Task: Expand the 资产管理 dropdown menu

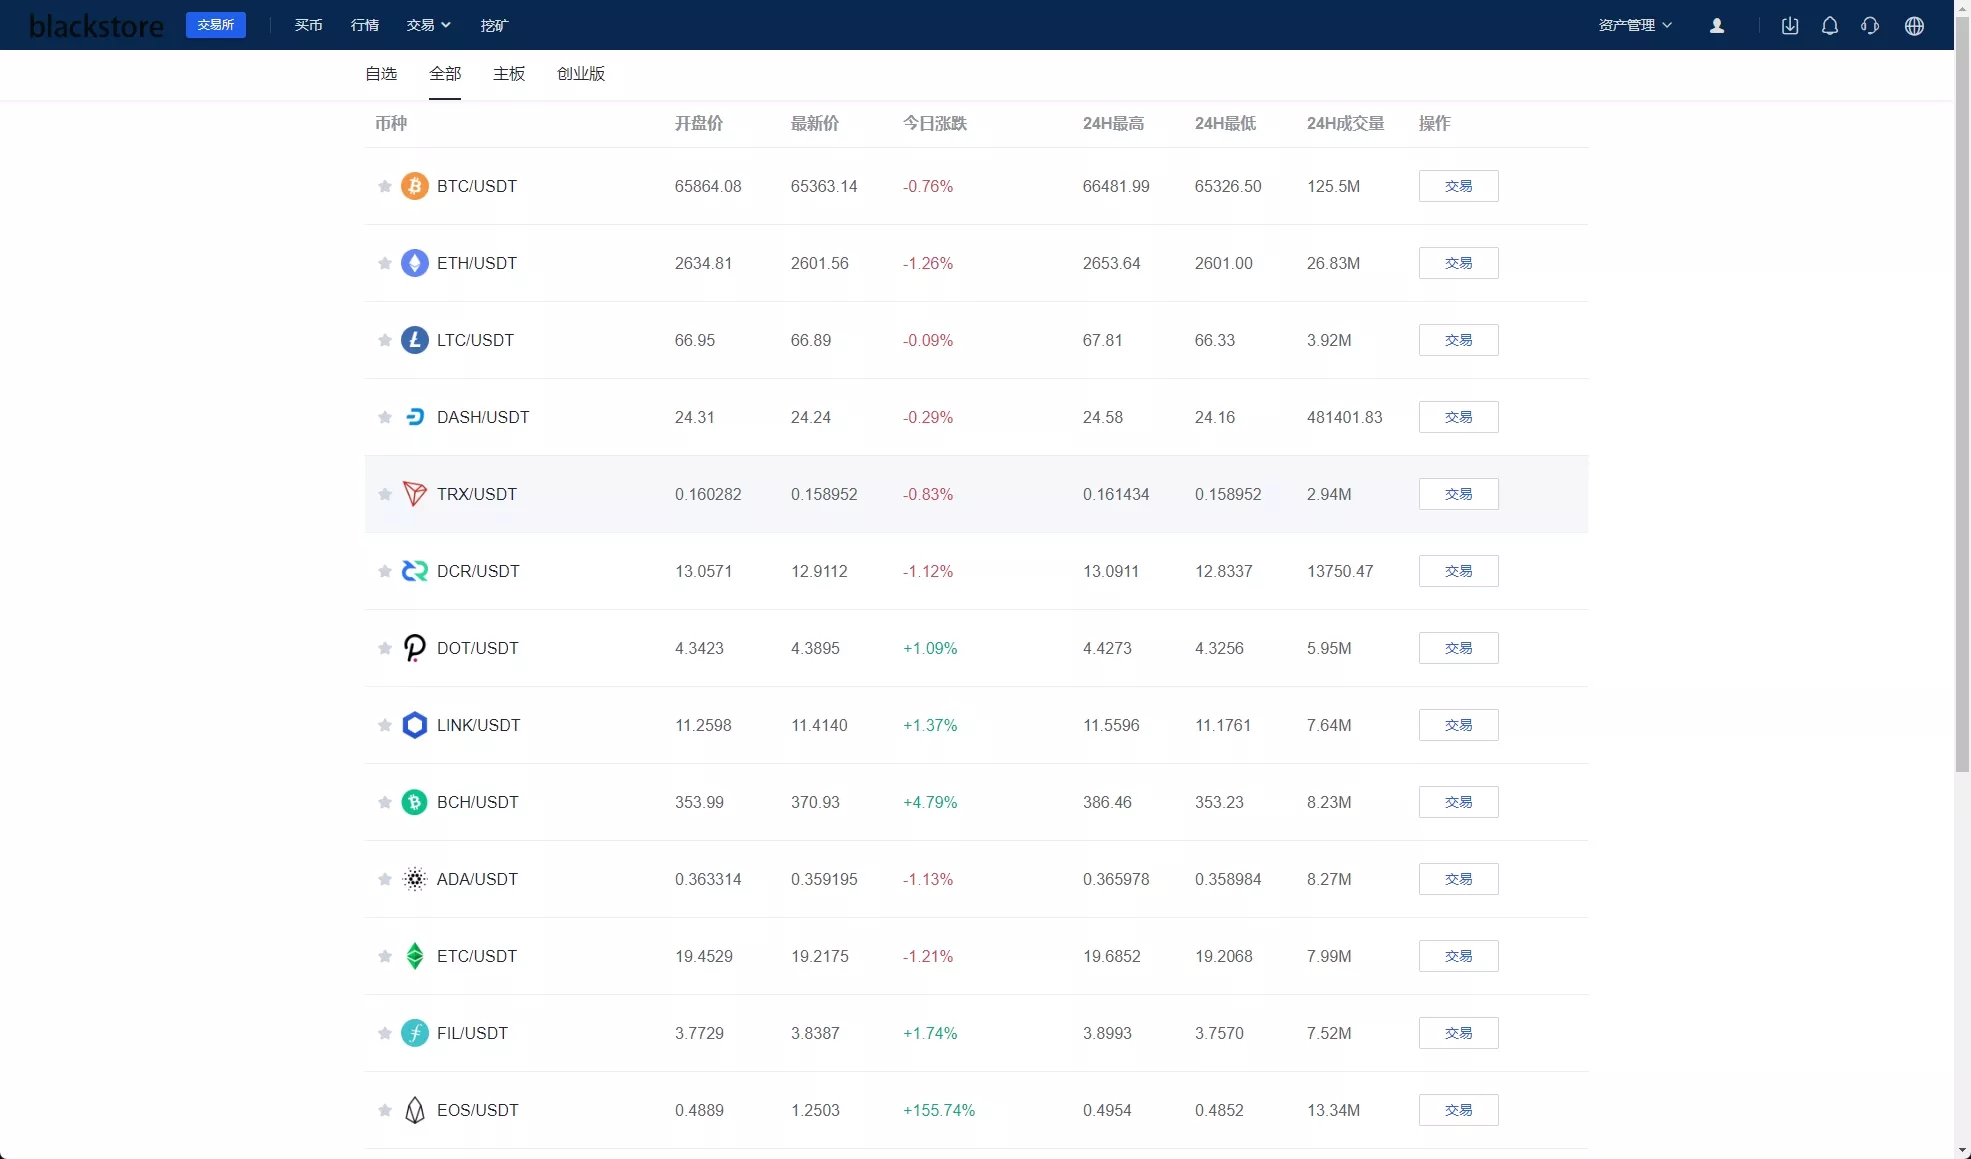Action: pos(1635,25)
